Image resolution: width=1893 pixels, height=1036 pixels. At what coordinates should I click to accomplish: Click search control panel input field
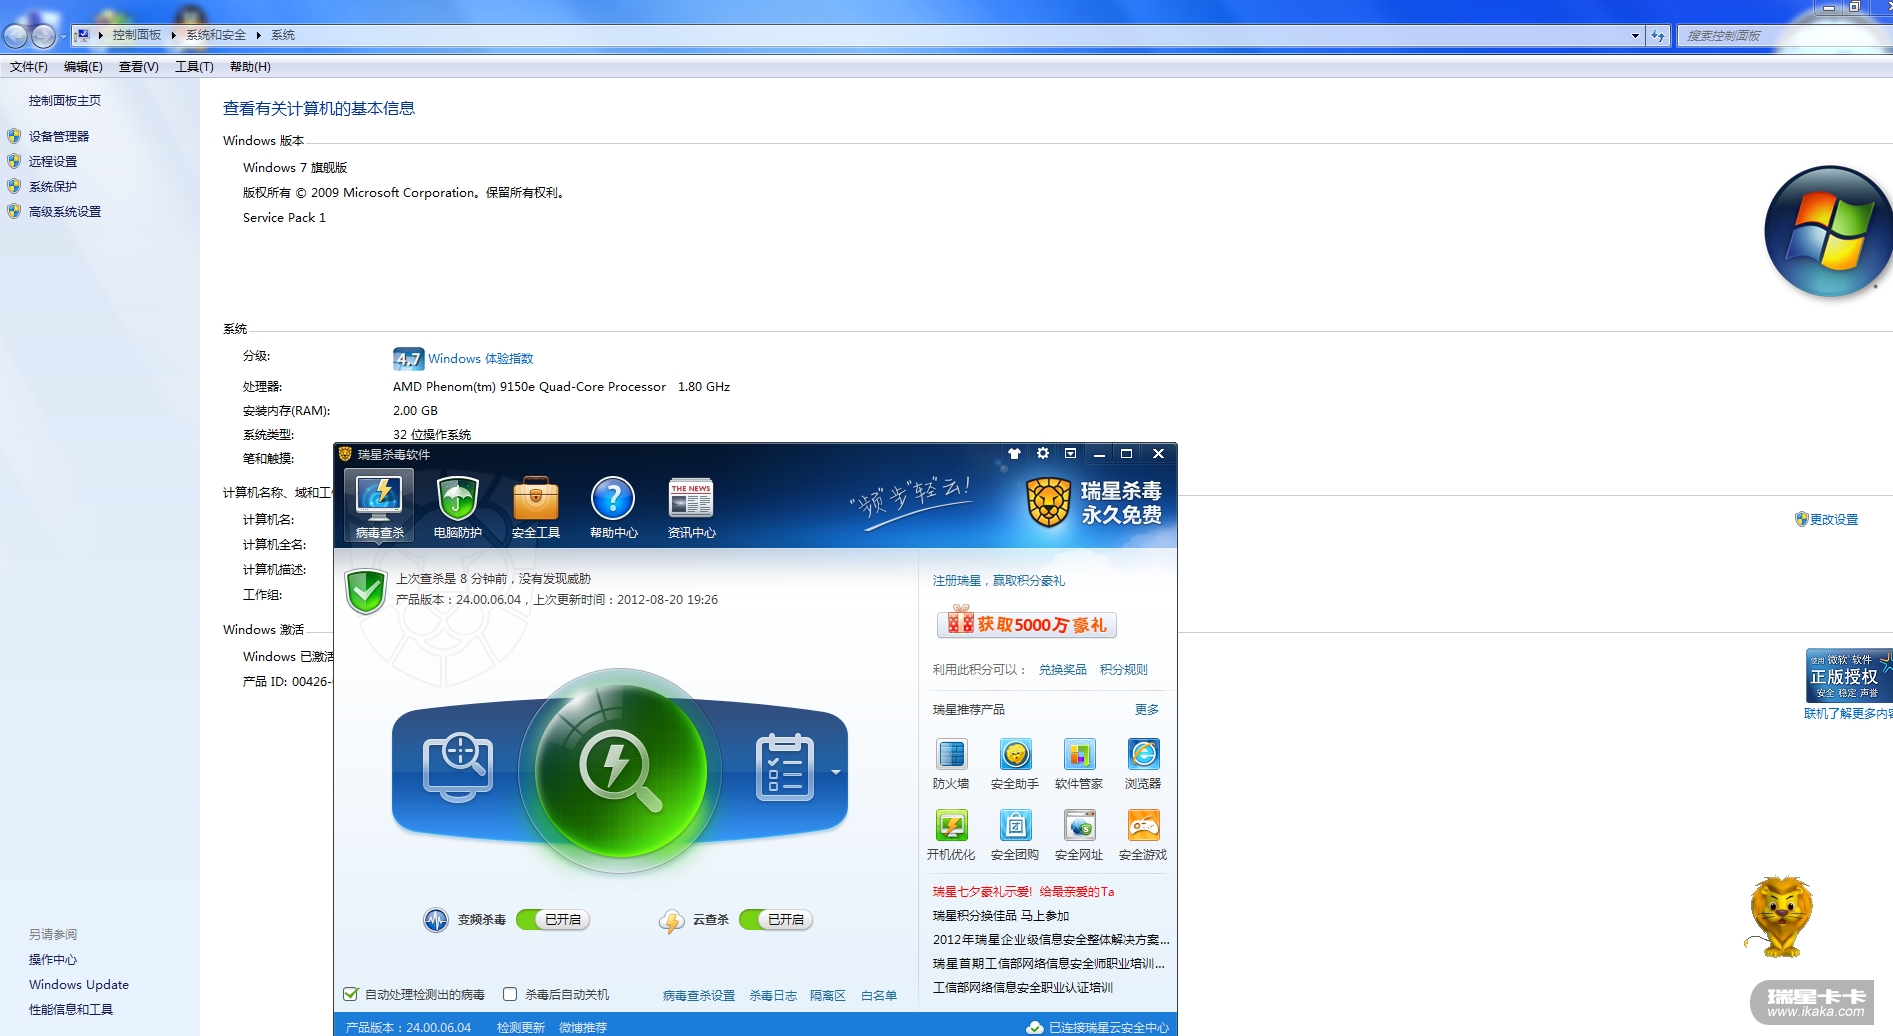[x=1784, y=36]
